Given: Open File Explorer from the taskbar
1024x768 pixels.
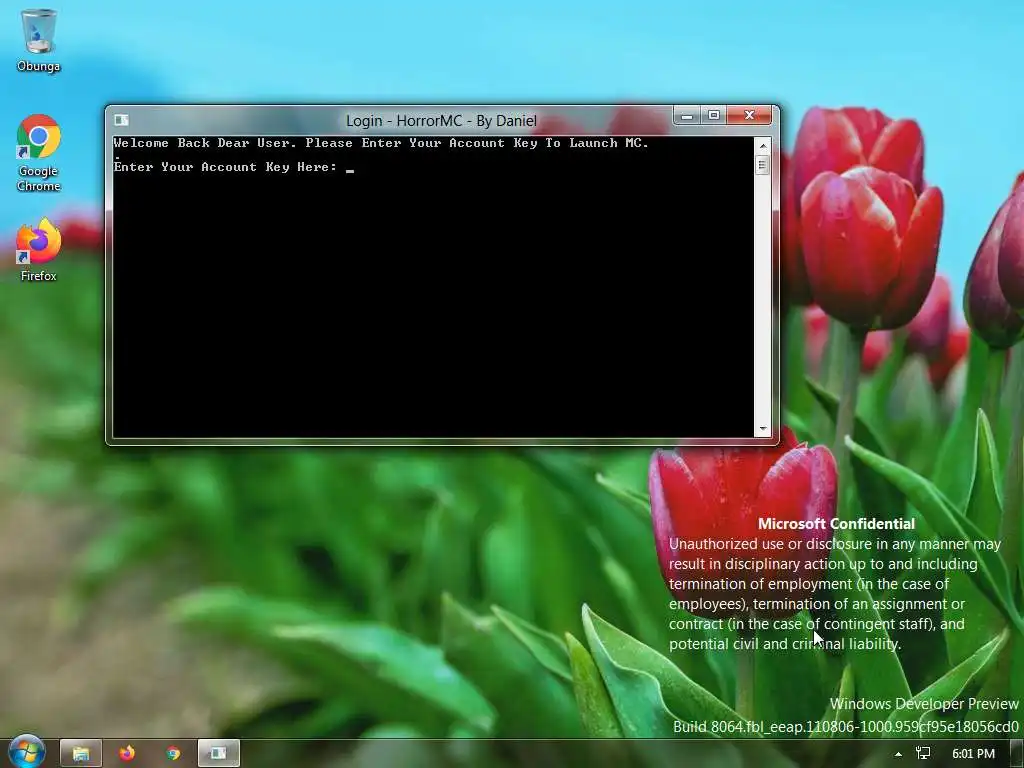Looking at the screenshot, I should click(81, 754).
